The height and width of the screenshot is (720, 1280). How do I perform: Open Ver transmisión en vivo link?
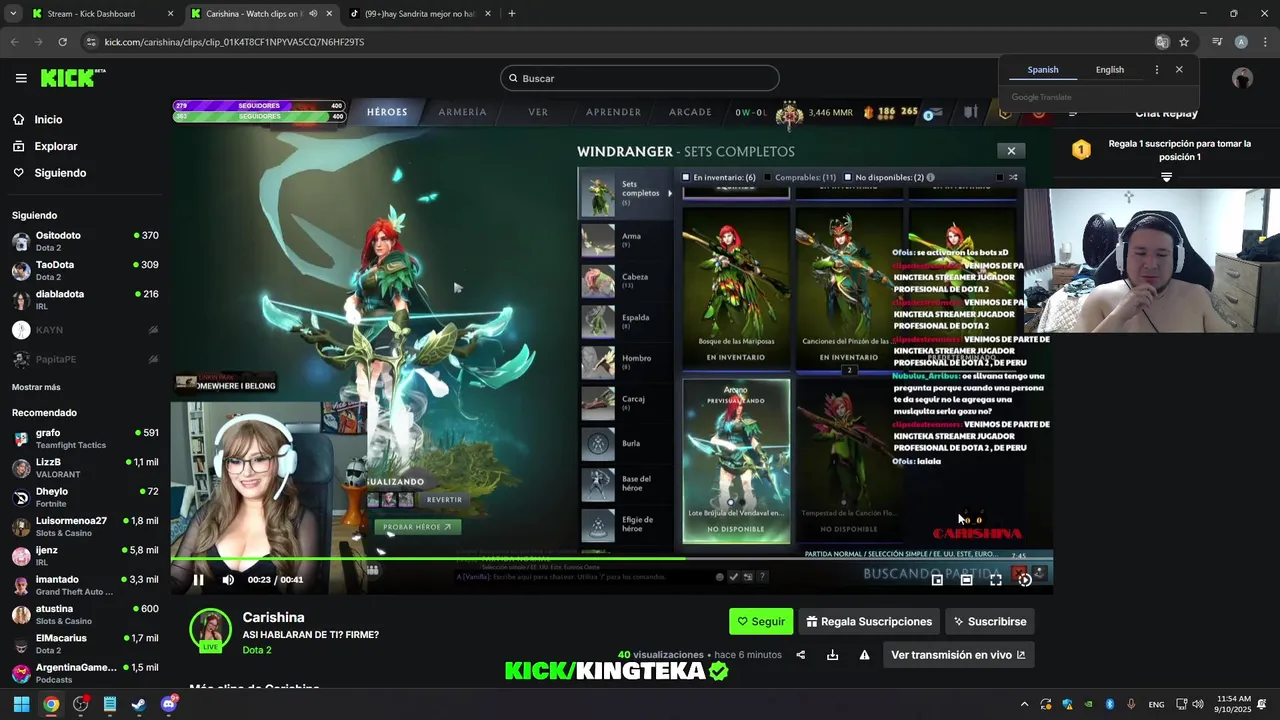tap(958, 655)
